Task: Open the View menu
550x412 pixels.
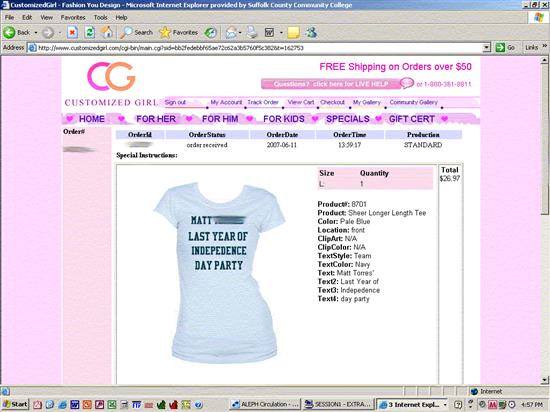Action: 46,17
